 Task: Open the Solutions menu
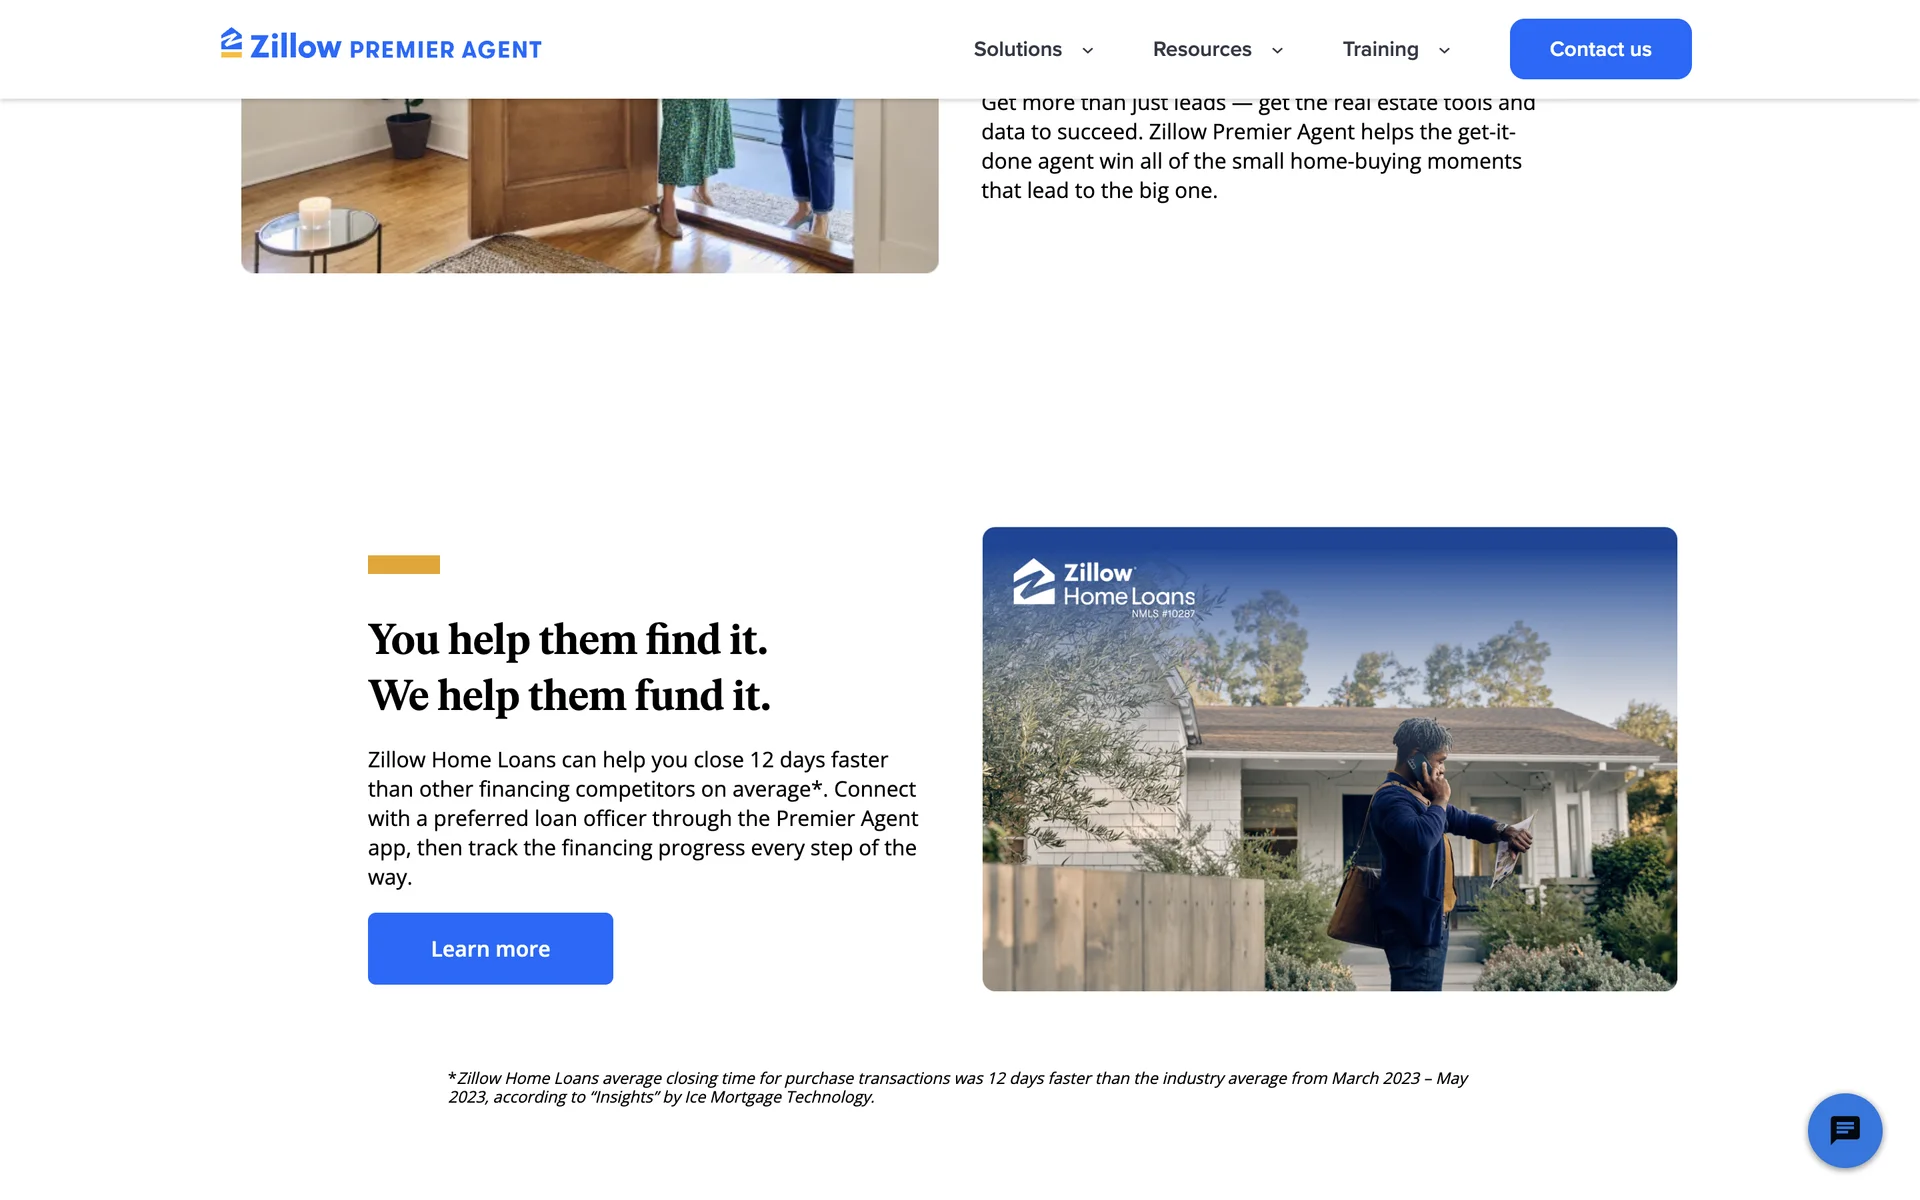[x=1018, y=49]
